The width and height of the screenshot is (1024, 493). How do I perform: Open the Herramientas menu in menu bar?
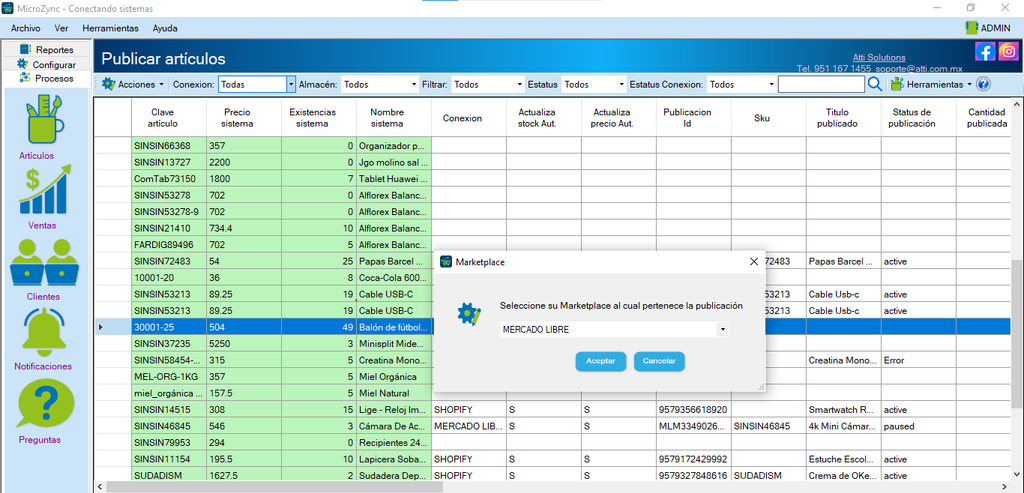click(x=110, y=28)
